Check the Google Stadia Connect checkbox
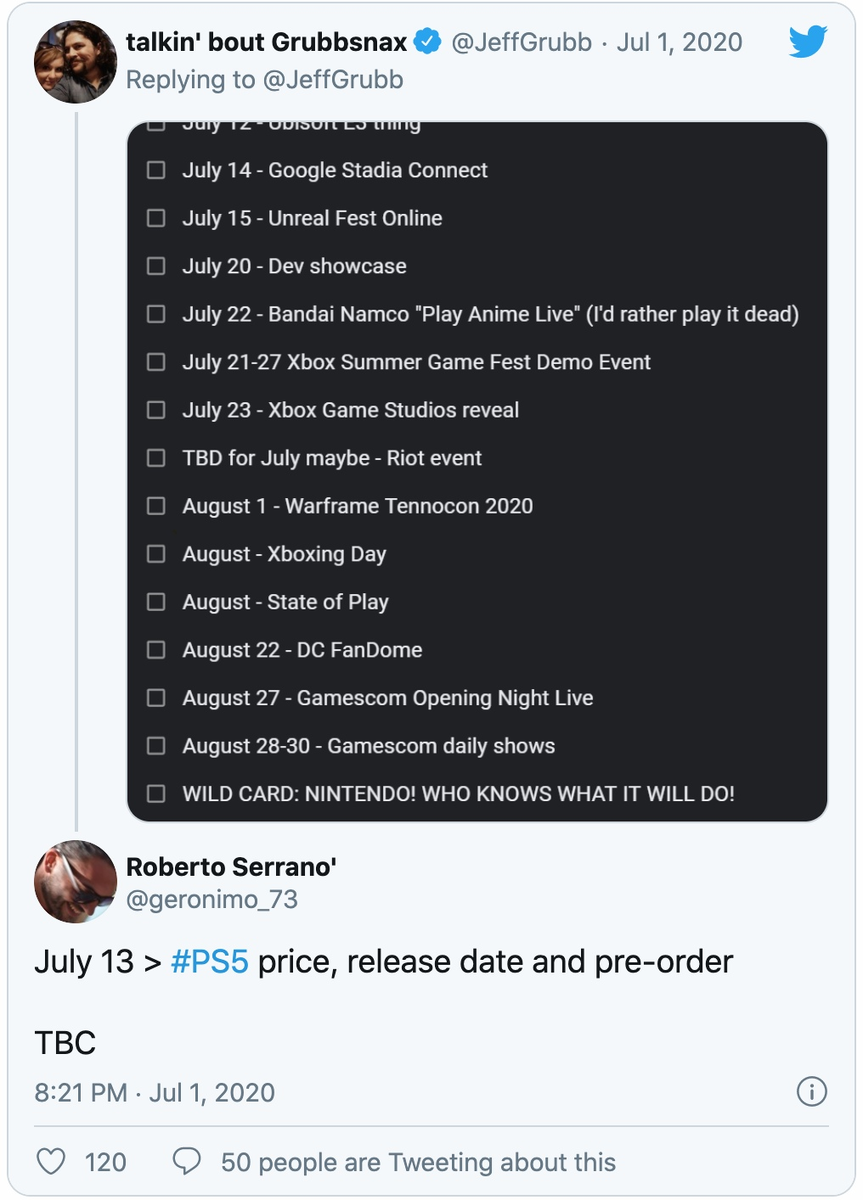The image size is (863, 1200). point(156,170)
